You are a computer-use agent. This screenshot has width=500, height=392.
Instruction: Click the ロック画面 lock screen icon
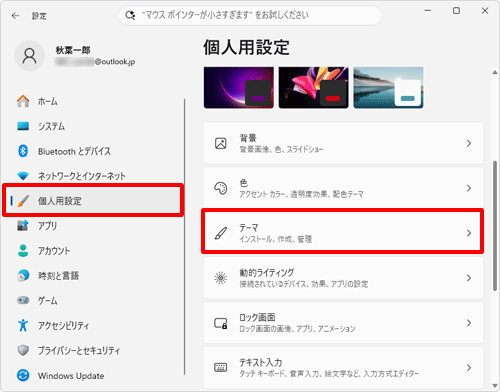[221, 323]
